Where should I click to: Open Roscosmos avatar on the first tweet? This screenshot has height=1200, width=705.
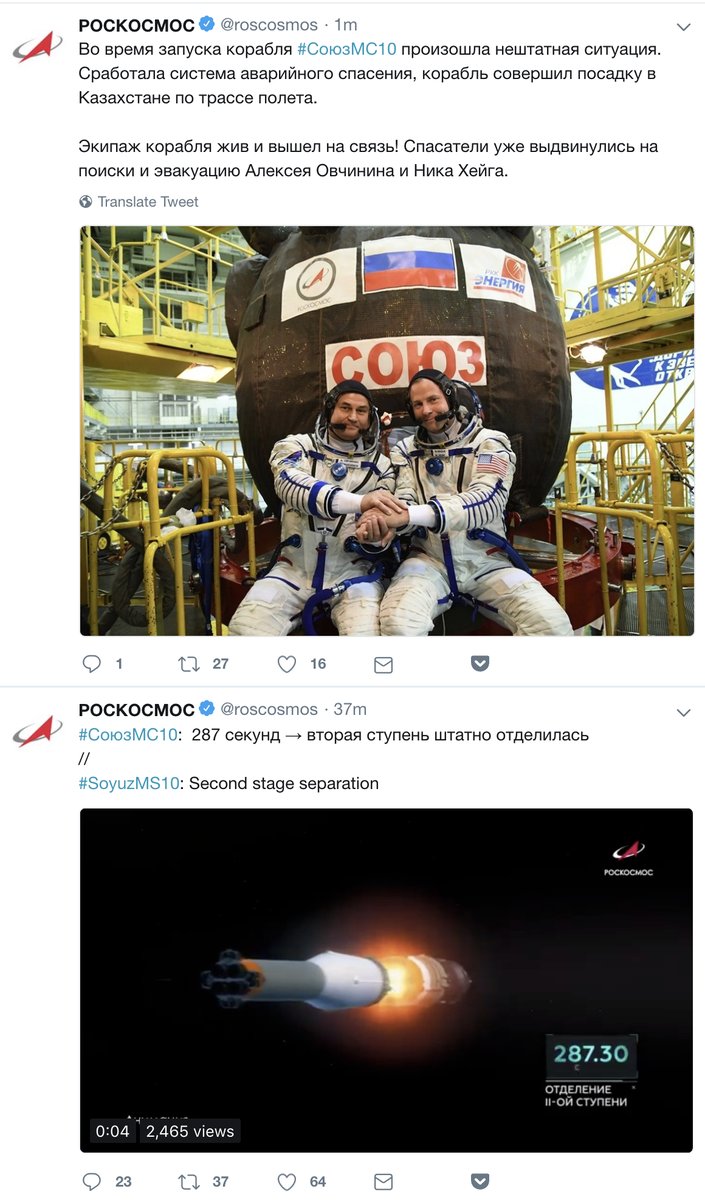(38, 46)
